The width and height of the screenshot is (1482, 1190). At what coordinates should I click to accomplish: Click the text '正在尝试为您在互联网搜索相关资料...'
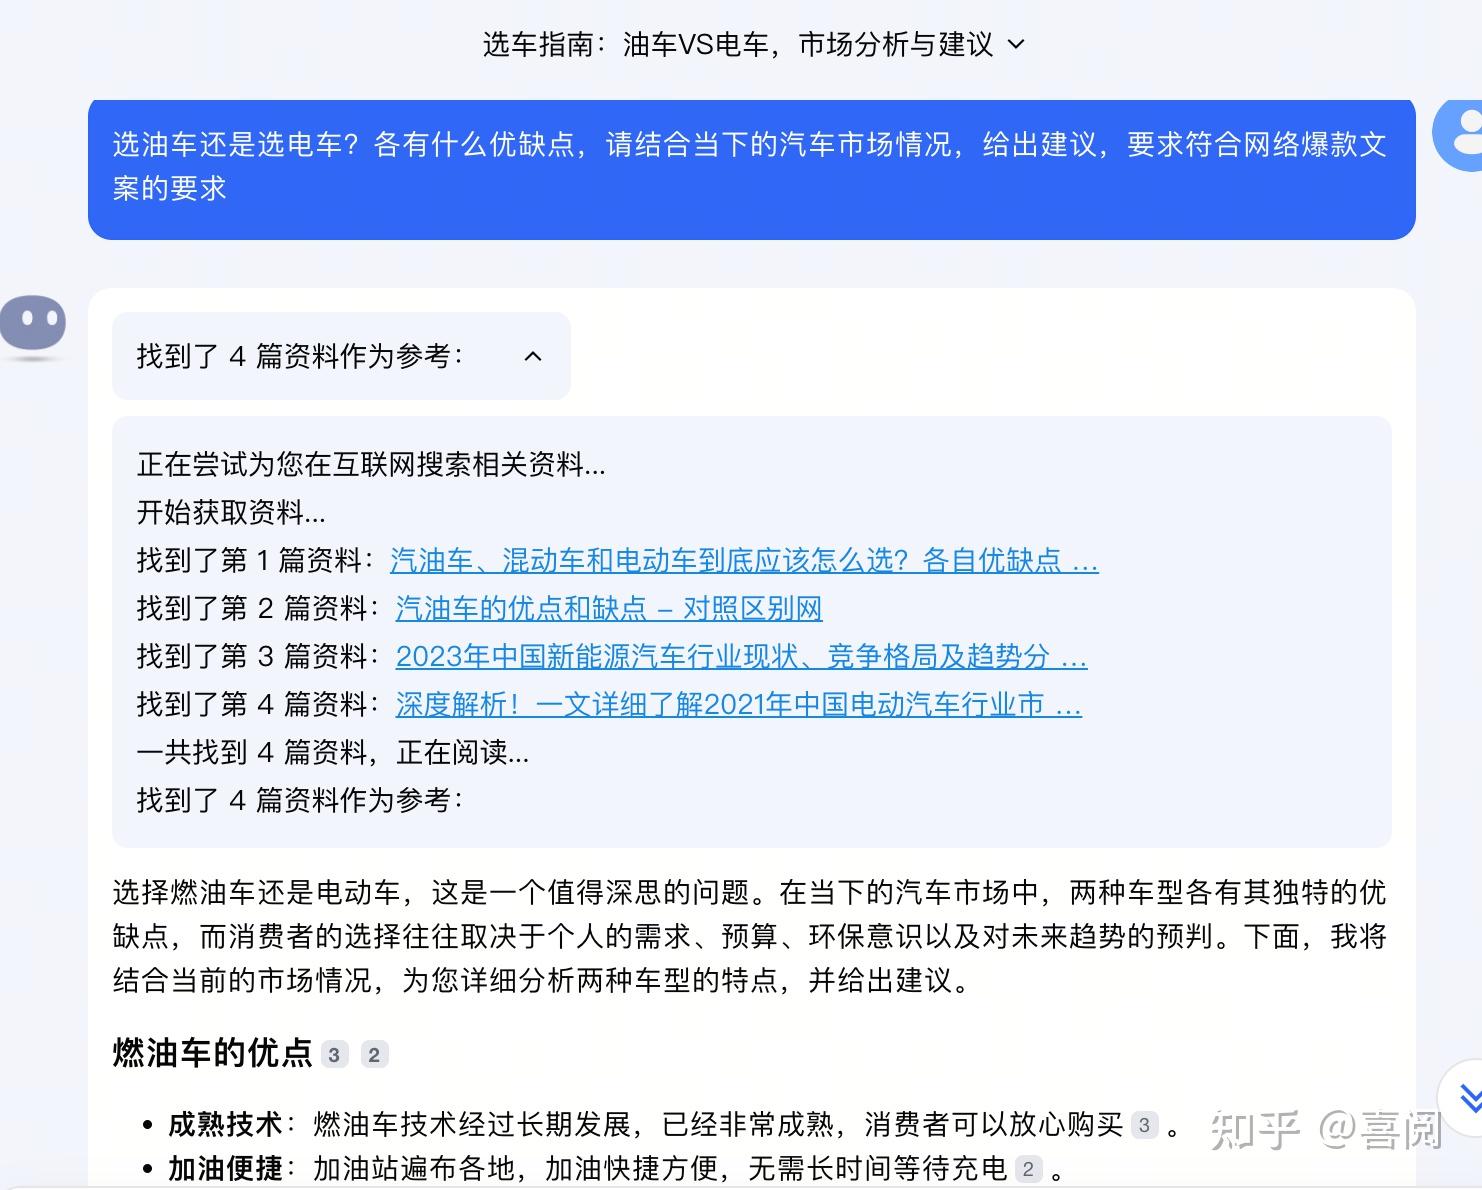371,465
